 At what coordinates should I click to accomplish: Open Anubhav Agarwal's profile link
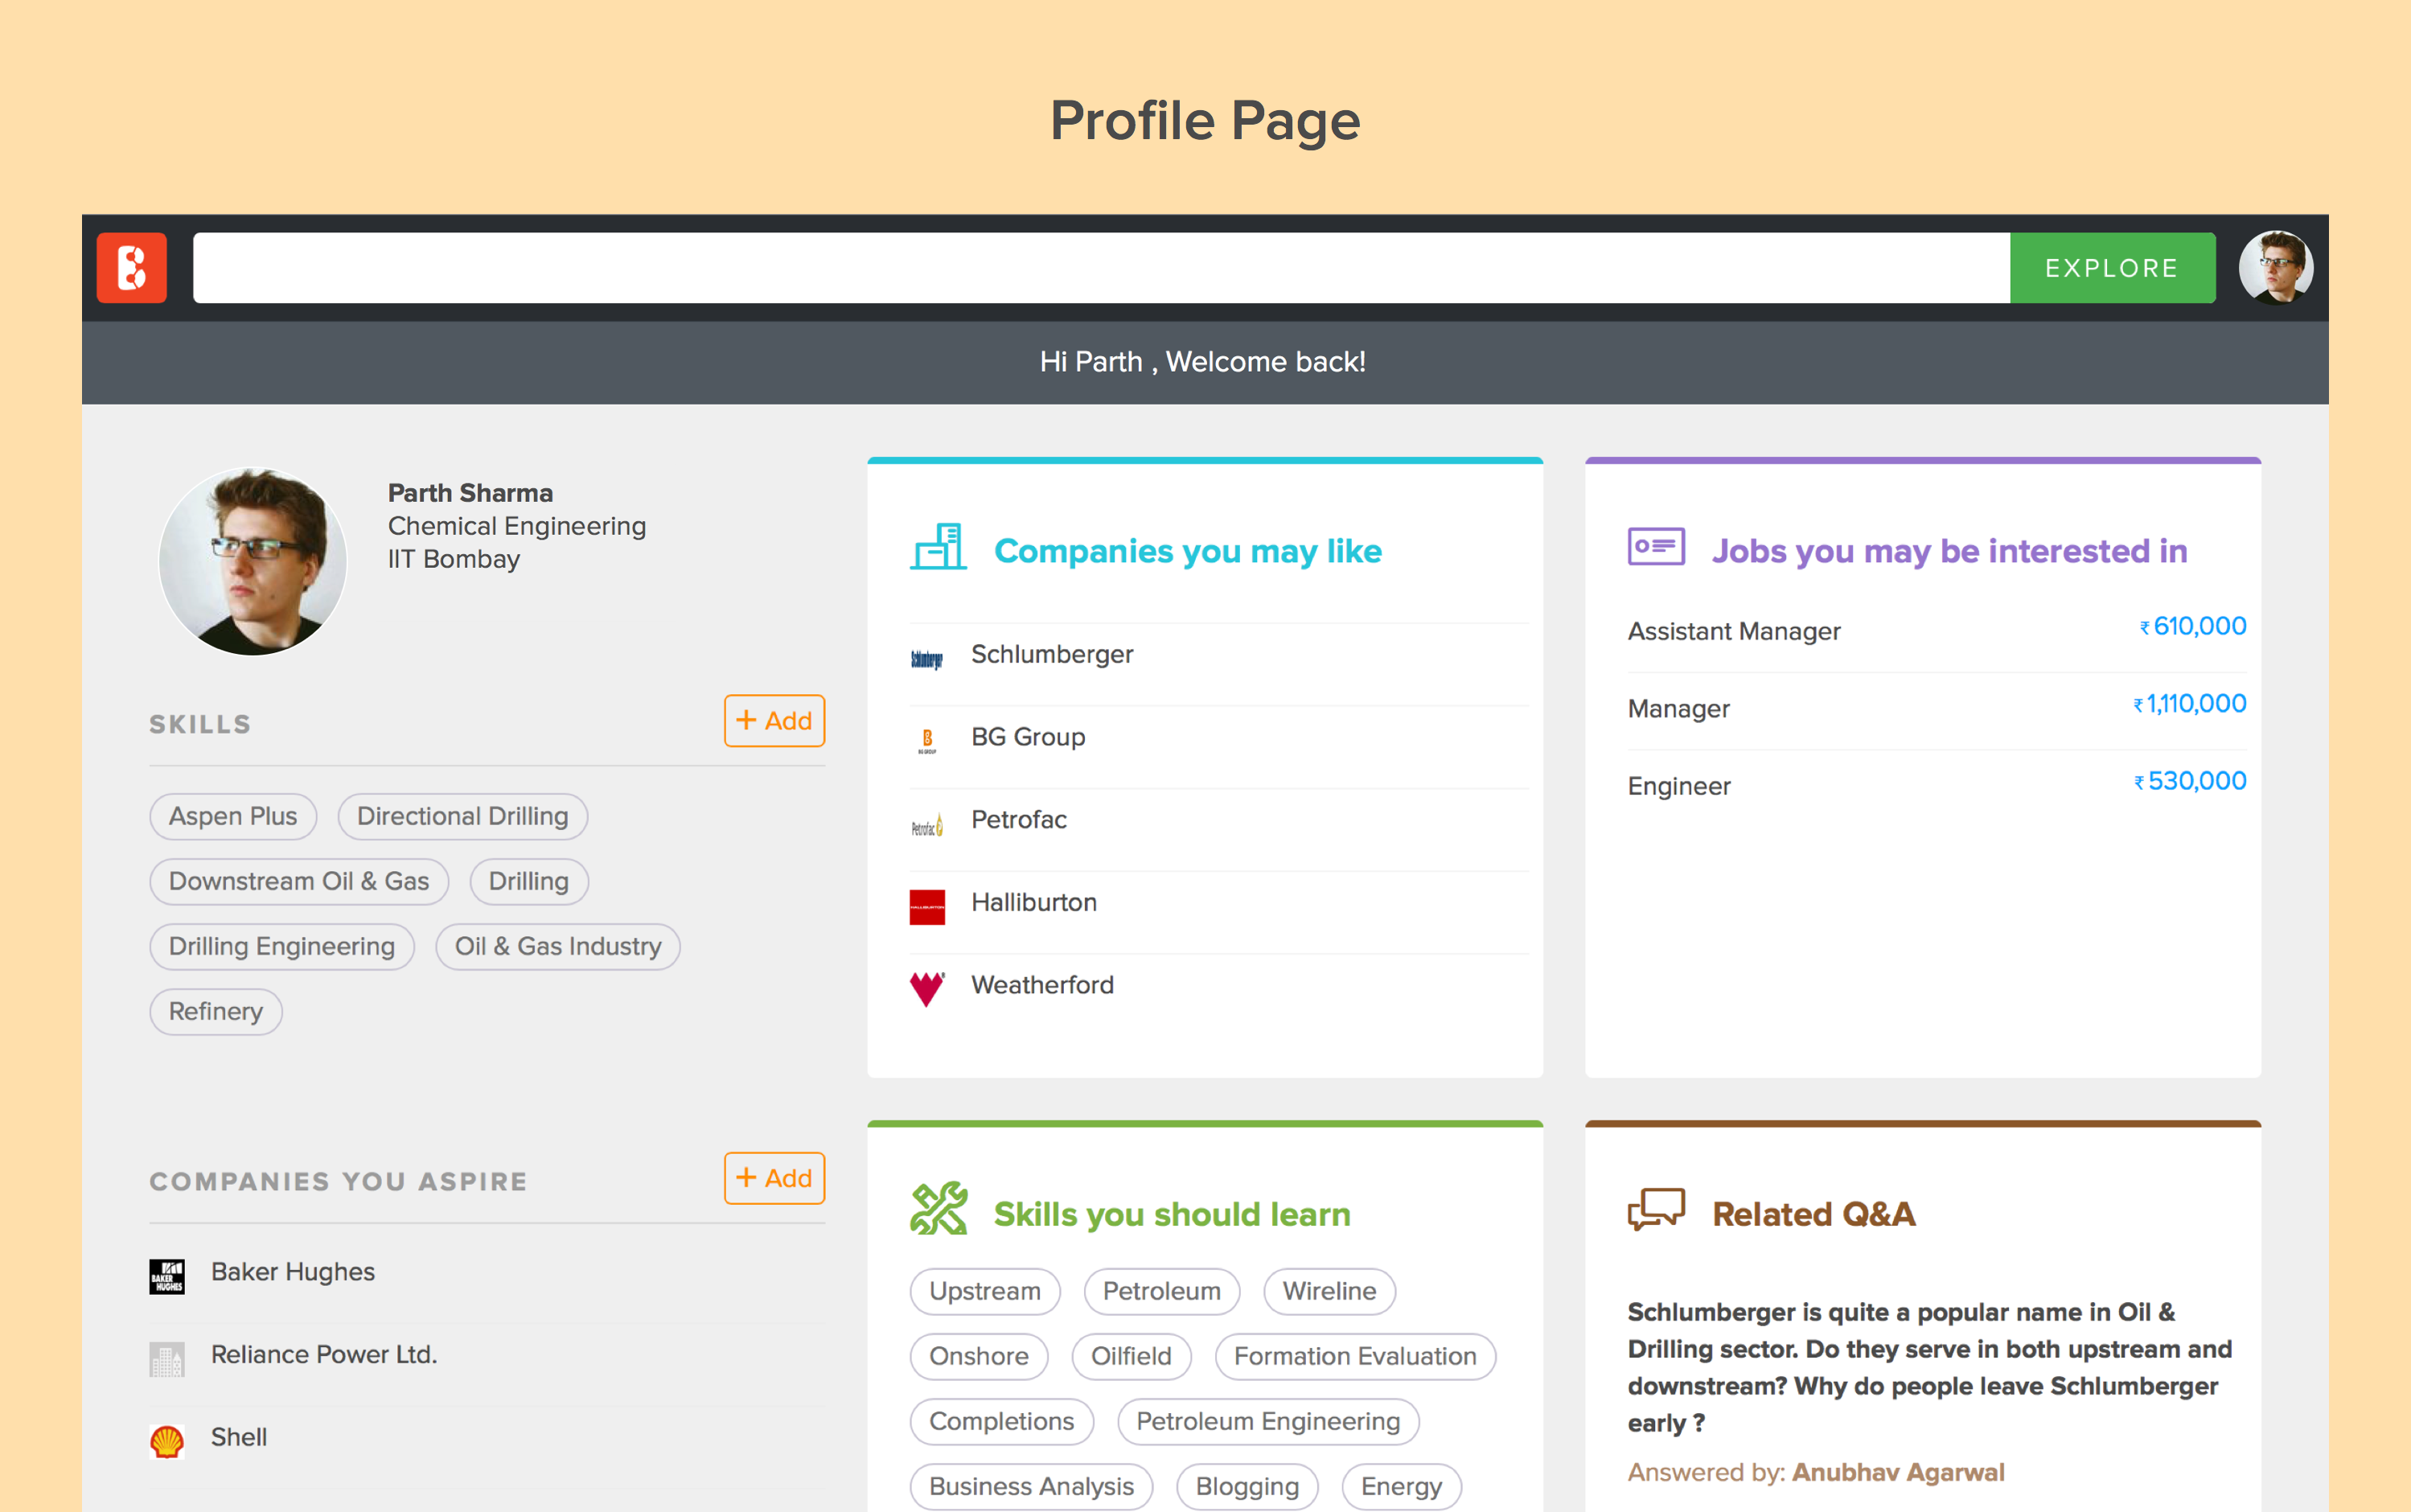pyautogui.click(x=1897, y=1473)
